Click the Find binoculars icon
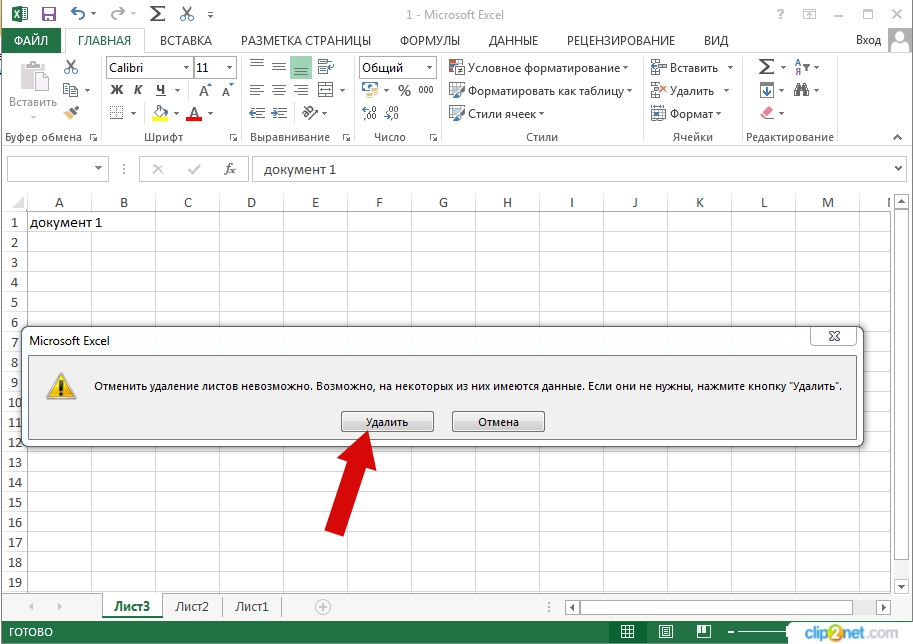The image size is (913, 644). click(801, 90)
